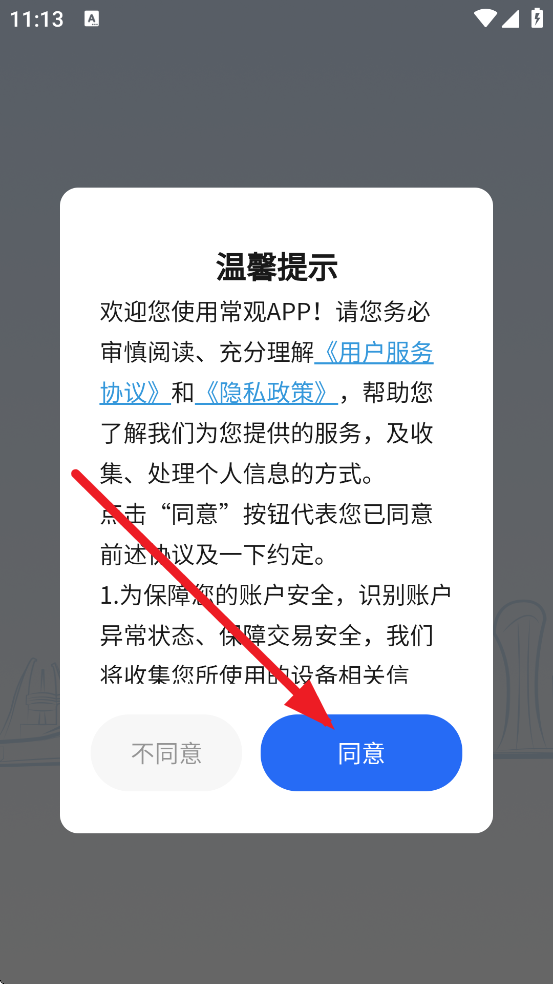Tap the keyboard input 'A' status icon
The image size is (553, 984).
click(92, 19)
